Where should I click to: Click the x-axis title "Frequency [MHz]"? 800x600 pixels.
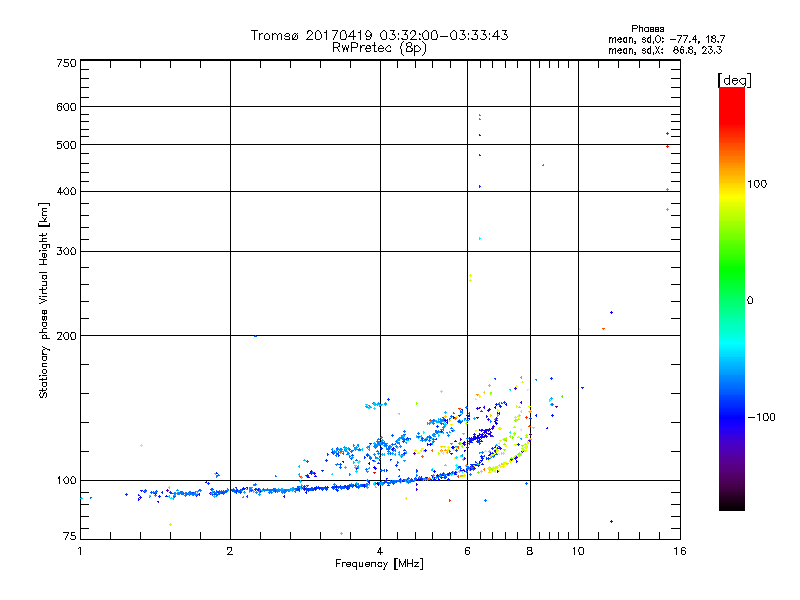[379, 564]
